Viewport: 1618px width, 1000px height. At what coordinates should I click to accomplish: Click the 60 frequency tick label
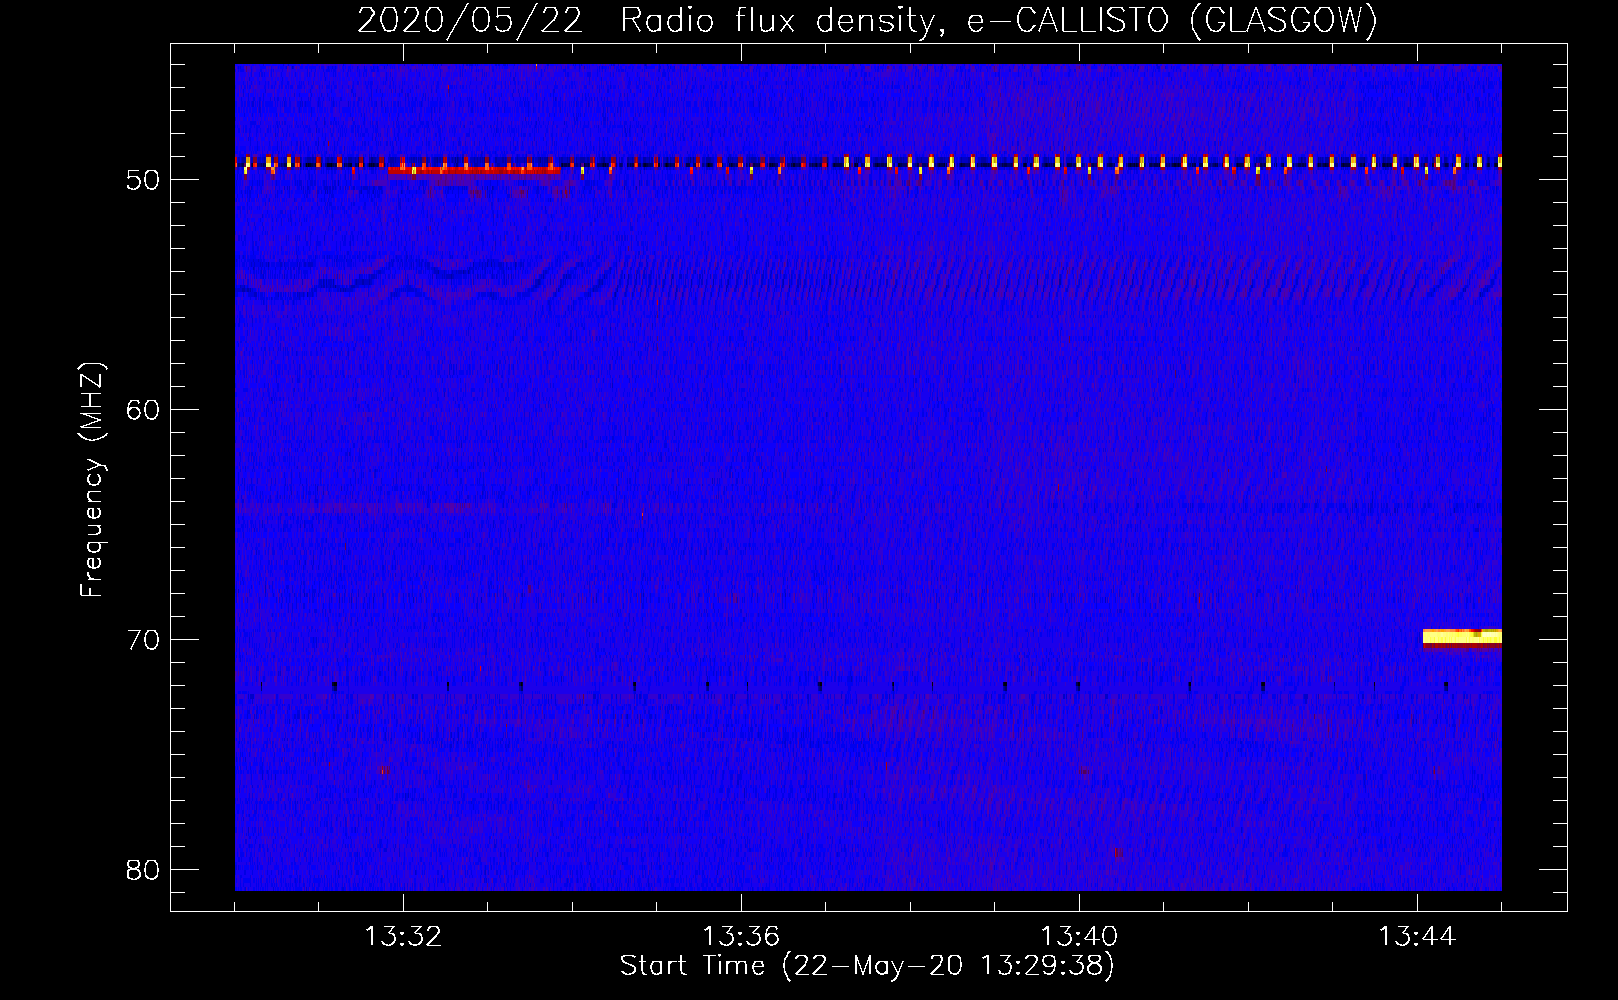click(x=144, y=410)
